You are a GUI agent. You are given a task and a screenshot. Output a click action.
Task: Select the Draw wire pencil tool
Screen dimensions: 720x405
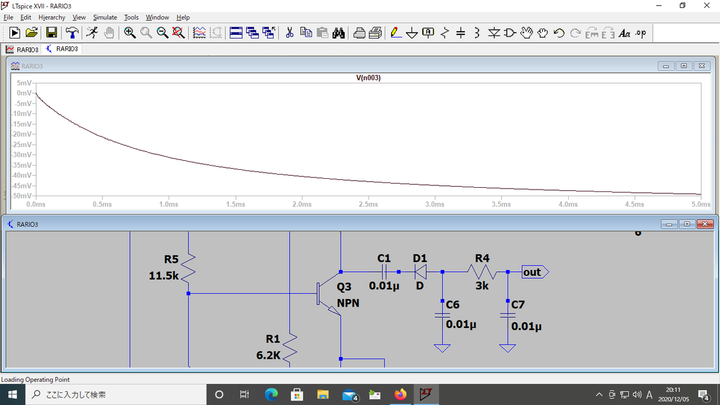tap(396, 33)
